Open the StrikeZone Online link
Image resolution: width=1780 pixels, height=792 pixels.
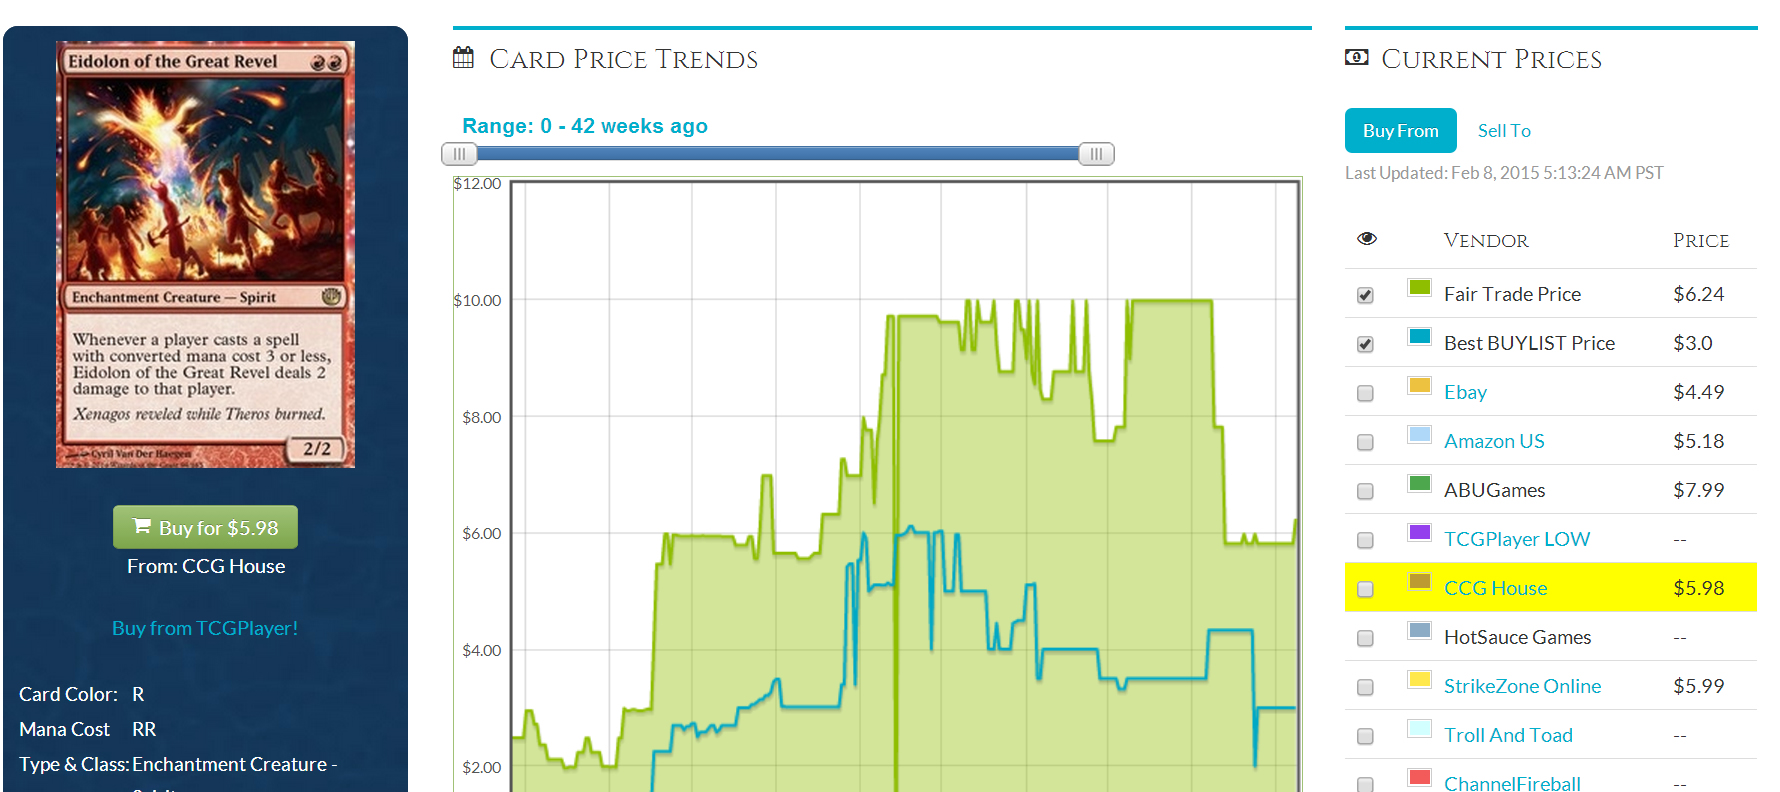point(1522,686)
